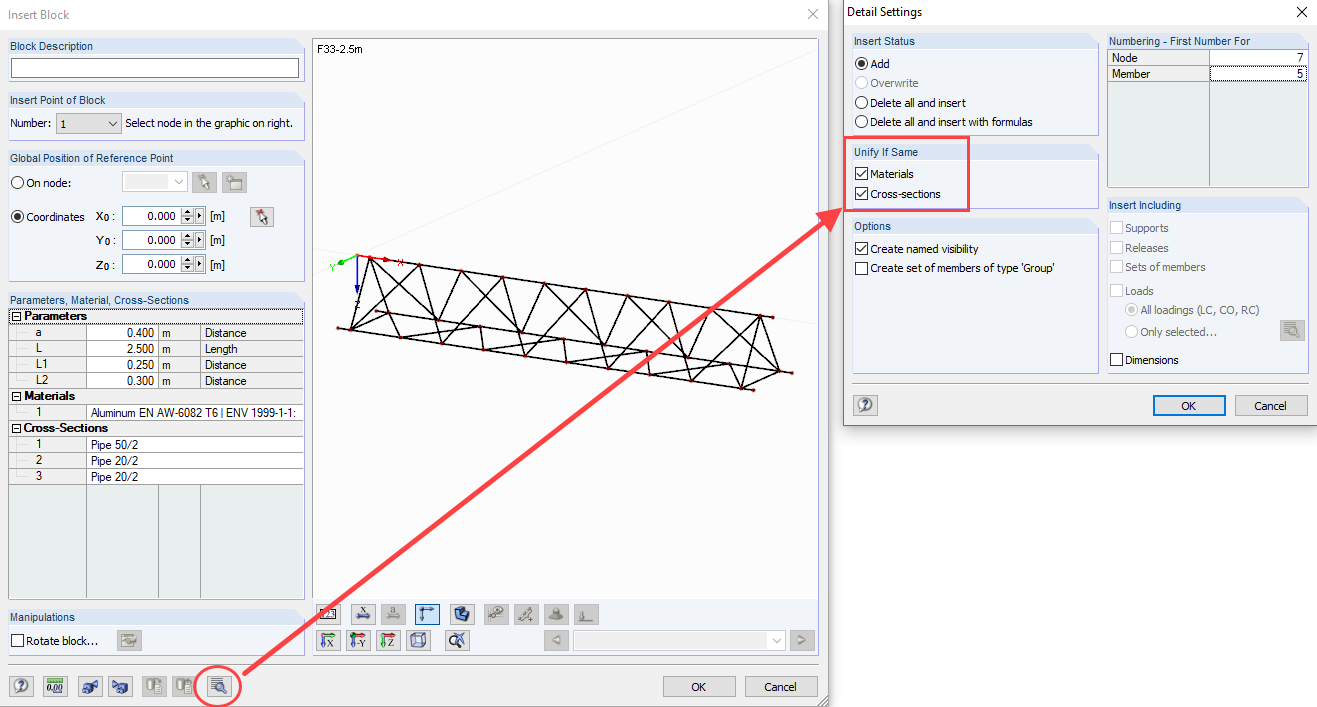Click the Help question mark icon in Insert Block
Screen dimensions: 1317x707
[21, 686]
